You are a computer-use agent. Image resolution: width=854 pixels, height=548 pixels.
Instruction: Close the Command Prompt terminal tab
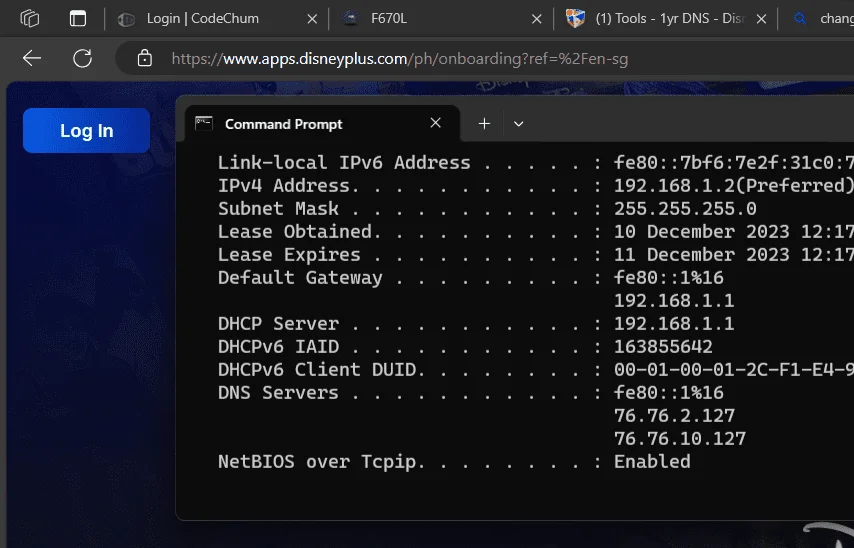(x=435, y=123)
